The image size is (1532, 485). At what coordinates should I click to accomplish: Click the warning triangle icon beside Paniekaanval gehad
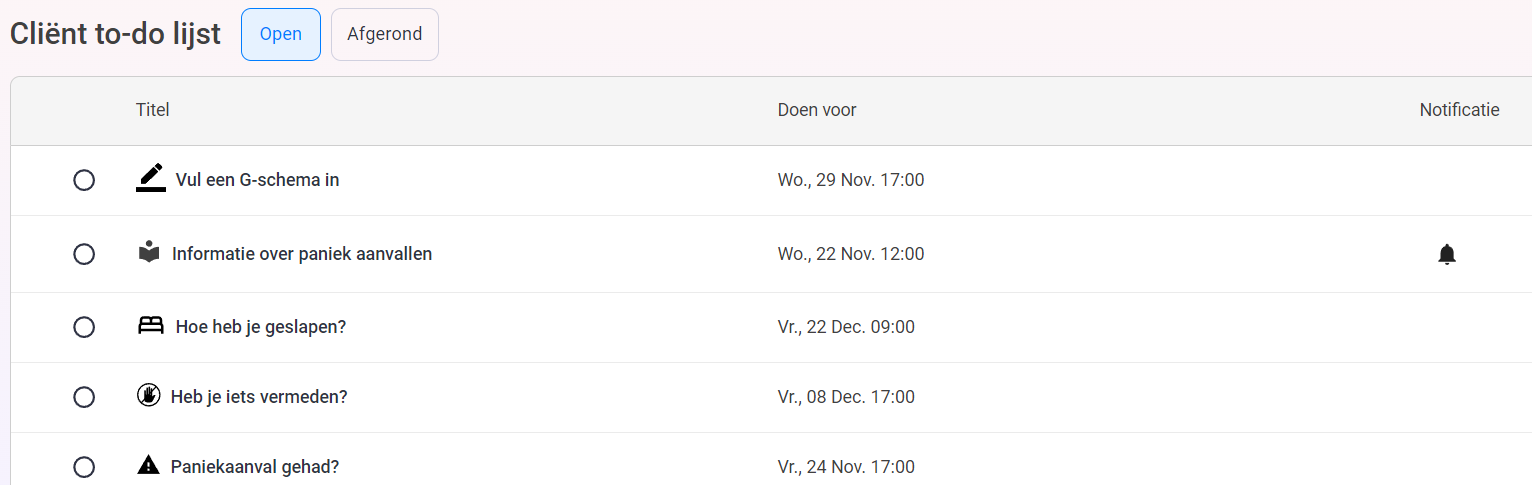(148, 465)
